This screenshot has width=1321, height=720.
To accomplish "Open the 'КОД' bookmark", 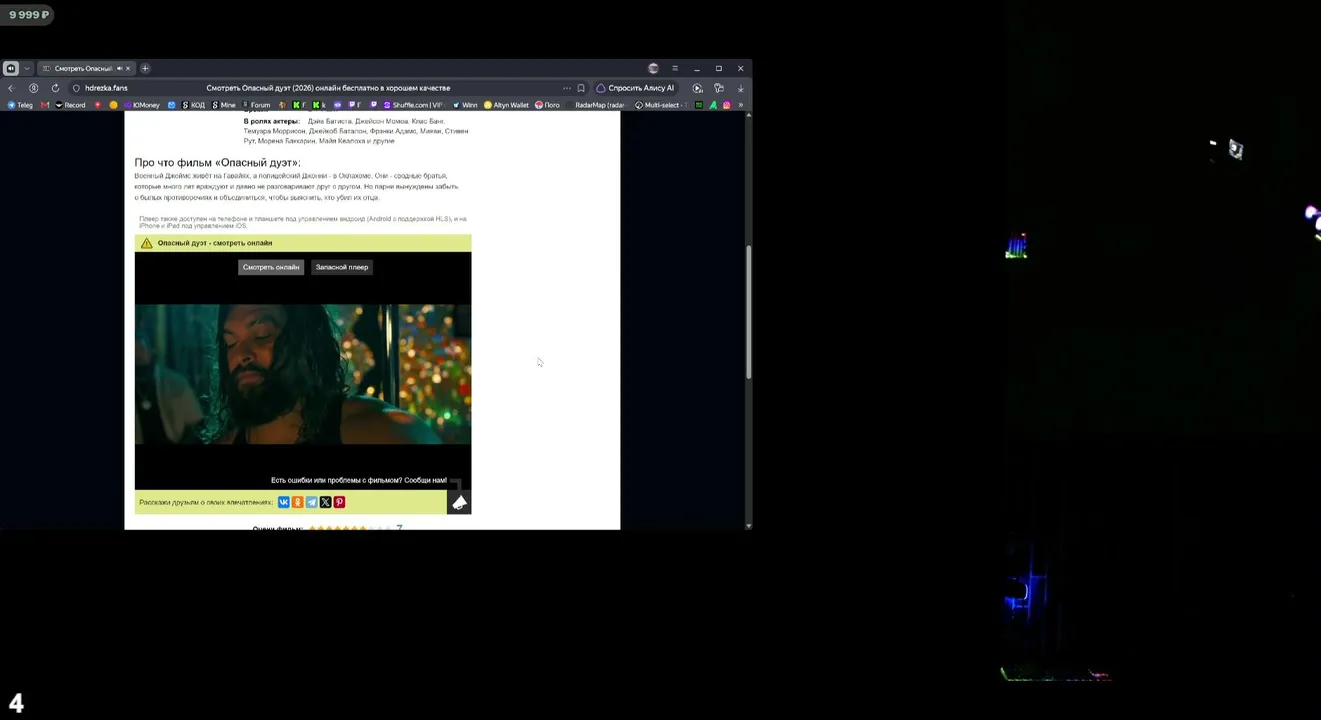I will pos(194,105).
